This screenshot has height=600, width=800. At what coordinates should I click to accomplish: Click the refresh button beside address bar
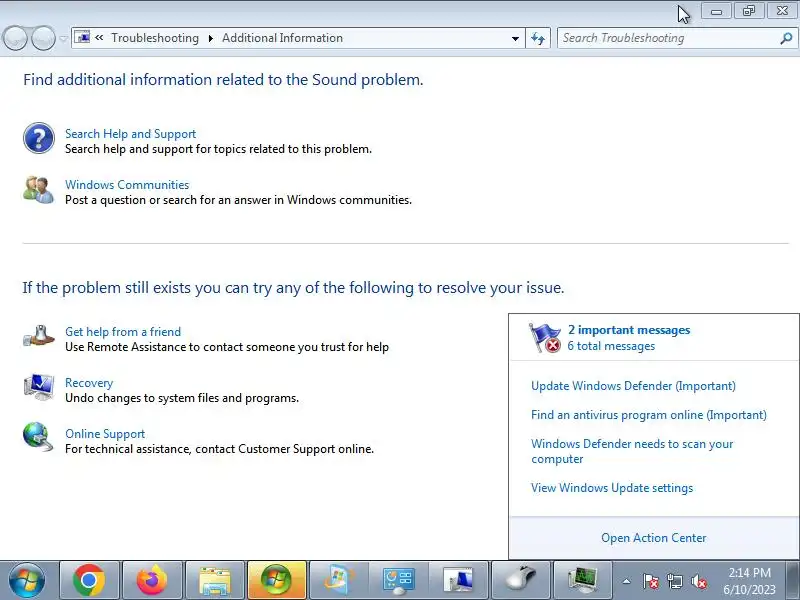pyautogui.click(x=538, y=38)
